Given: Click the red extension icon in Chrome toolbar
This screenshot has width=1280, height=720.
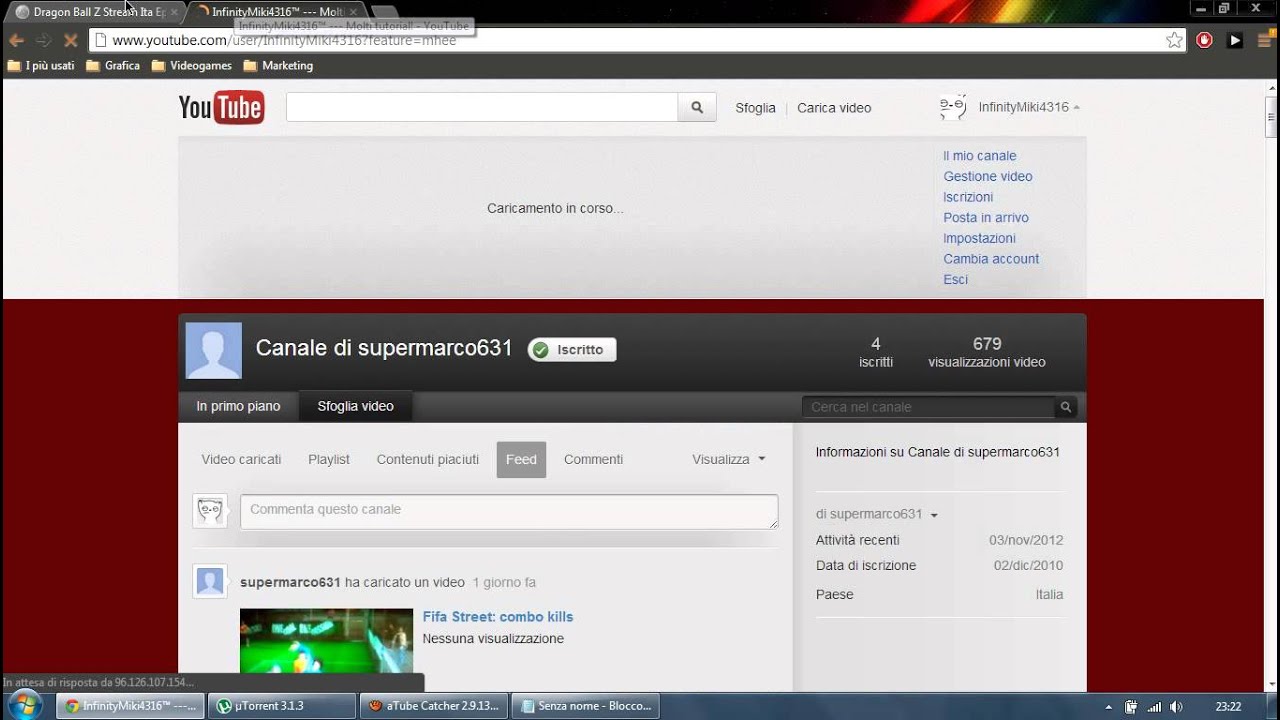Looking at the screenshot, I should click(x=1204, y=40).
